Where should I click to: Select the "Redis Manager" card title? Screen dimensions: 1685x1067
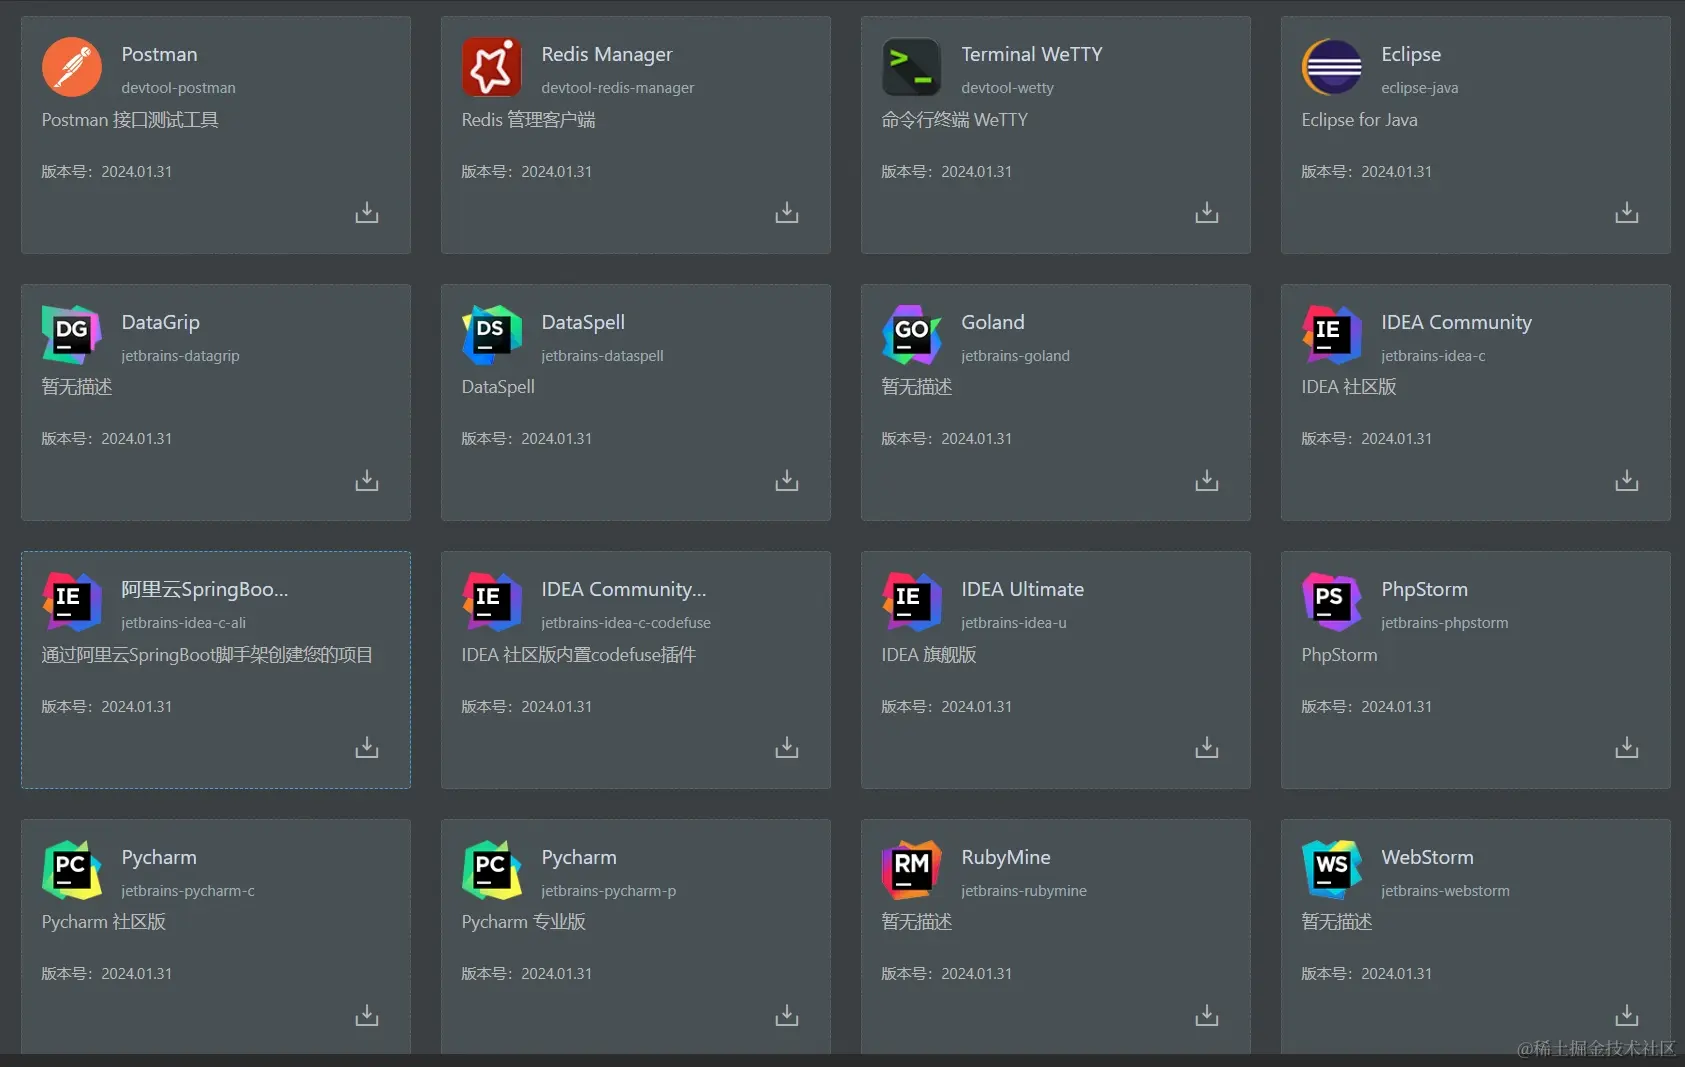607,54
